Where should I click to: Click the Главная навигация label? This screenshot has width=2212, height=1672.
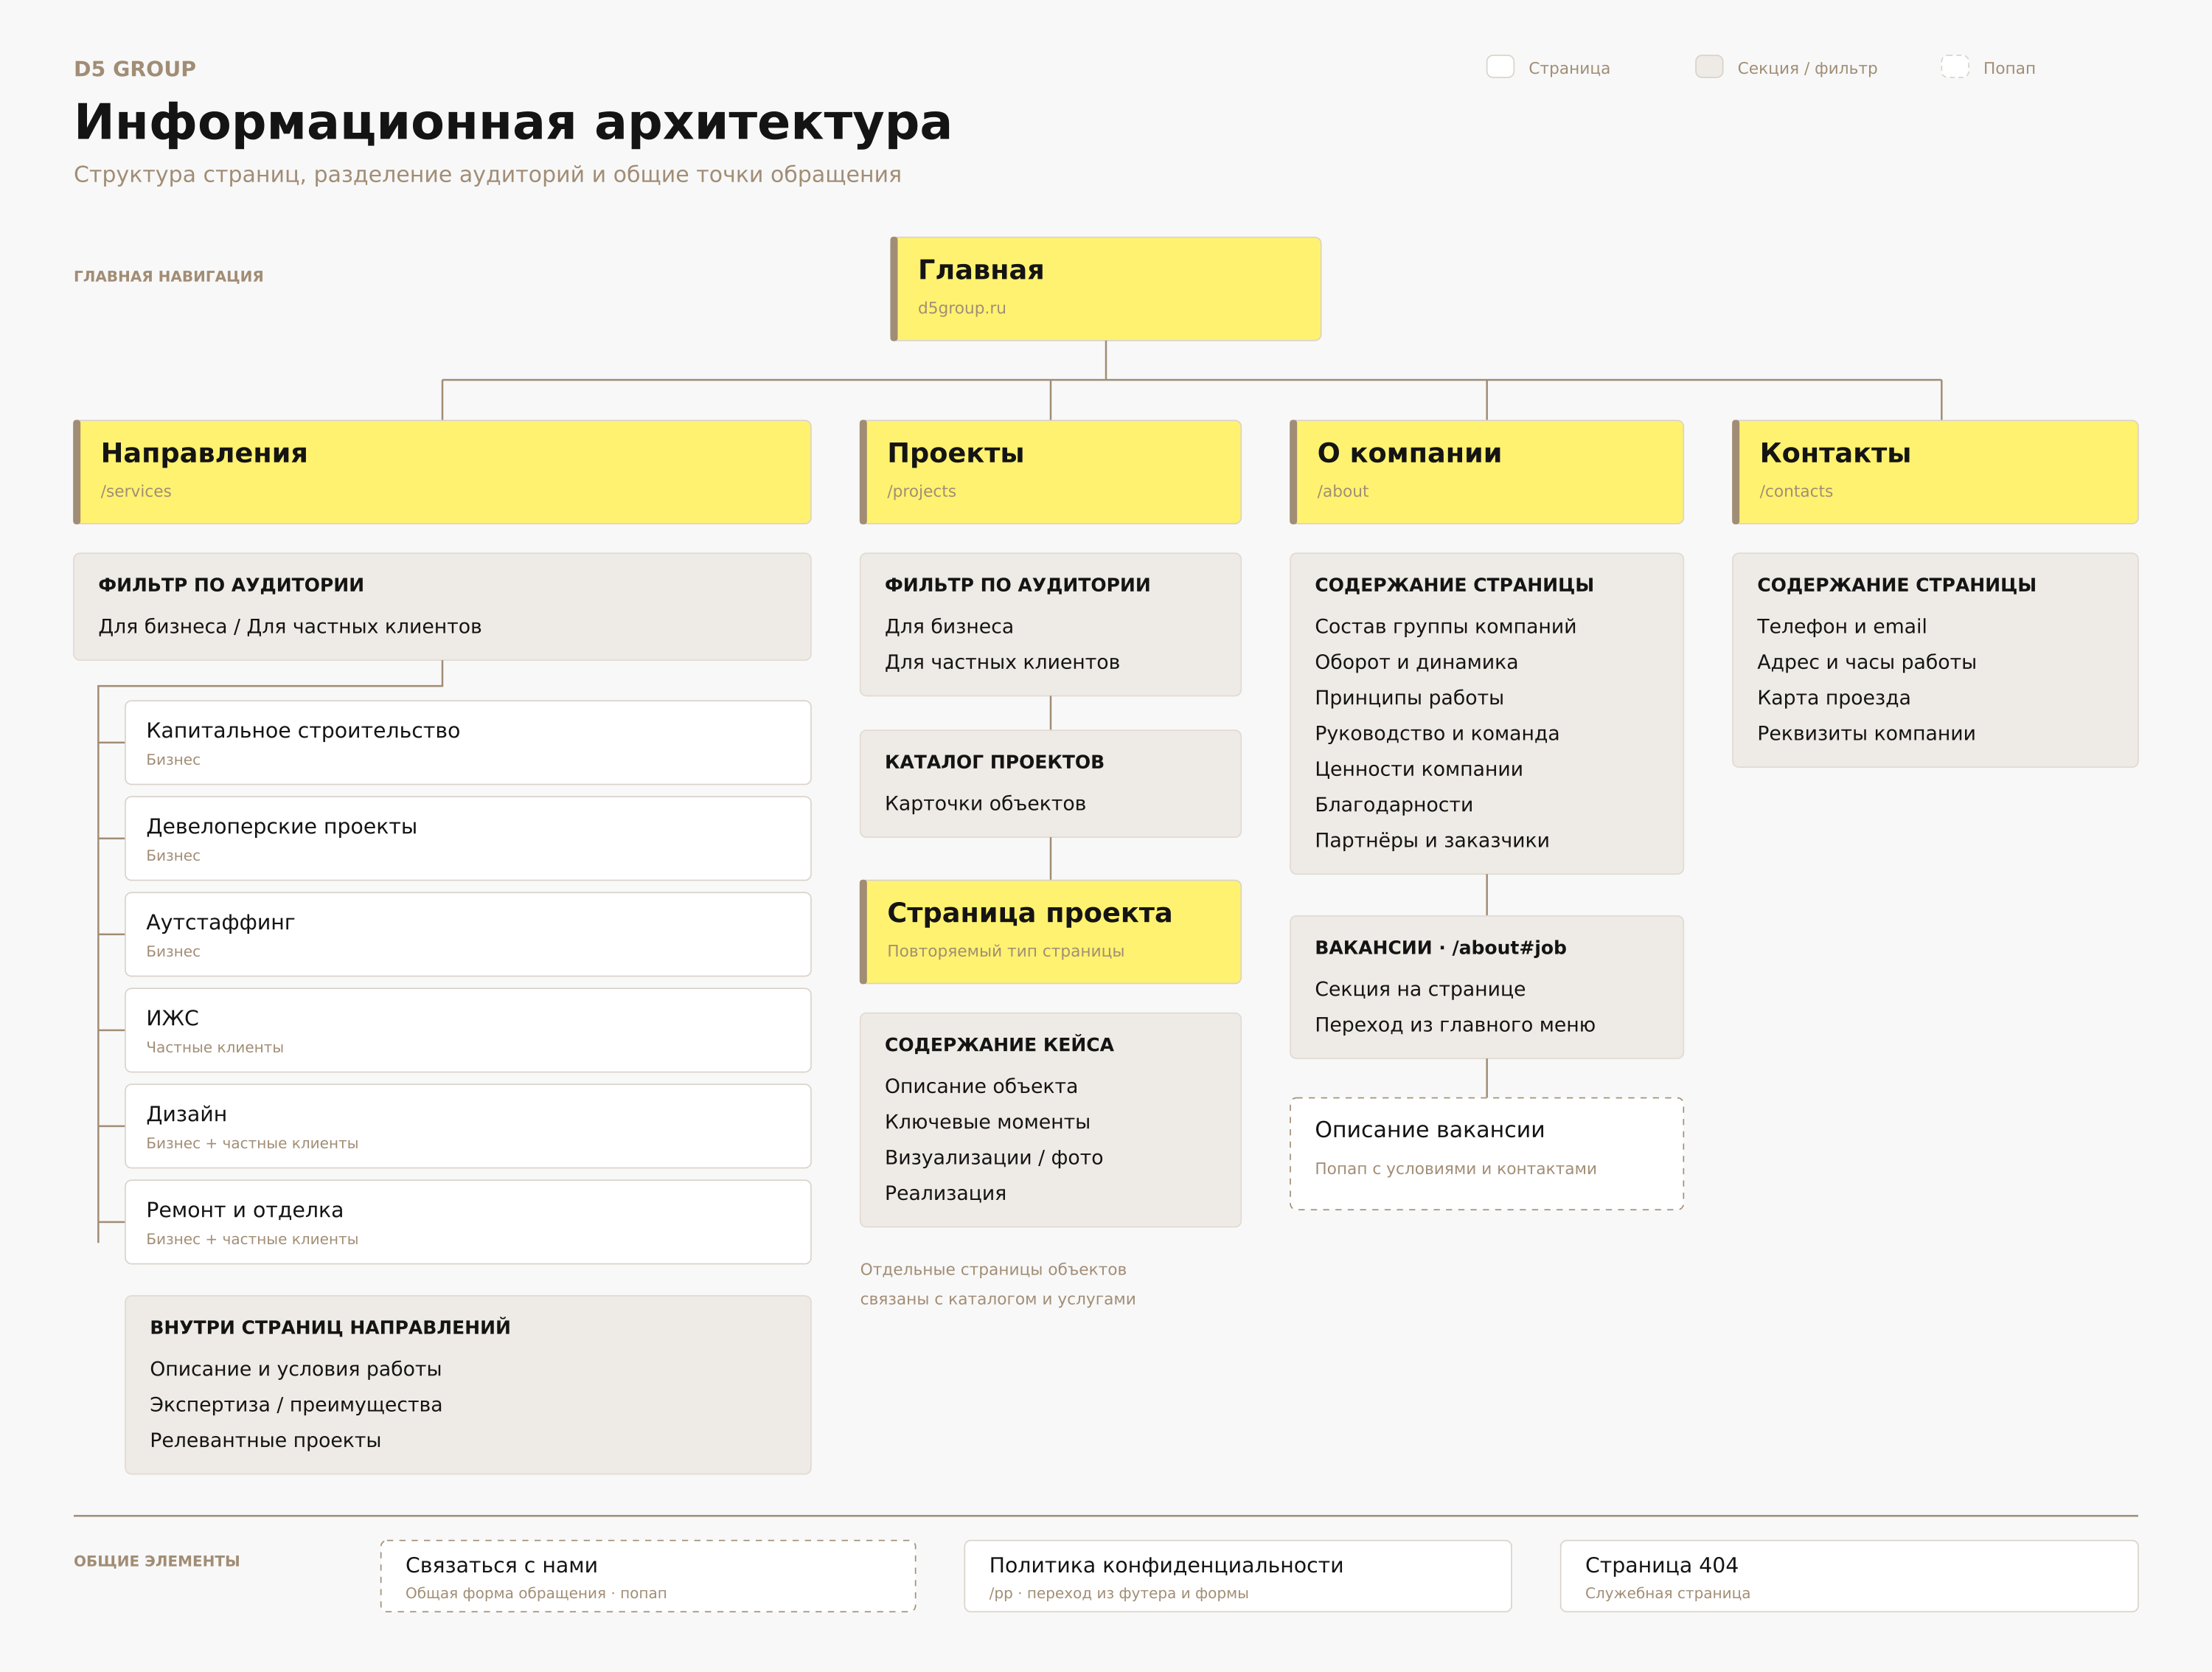(168, 276)
